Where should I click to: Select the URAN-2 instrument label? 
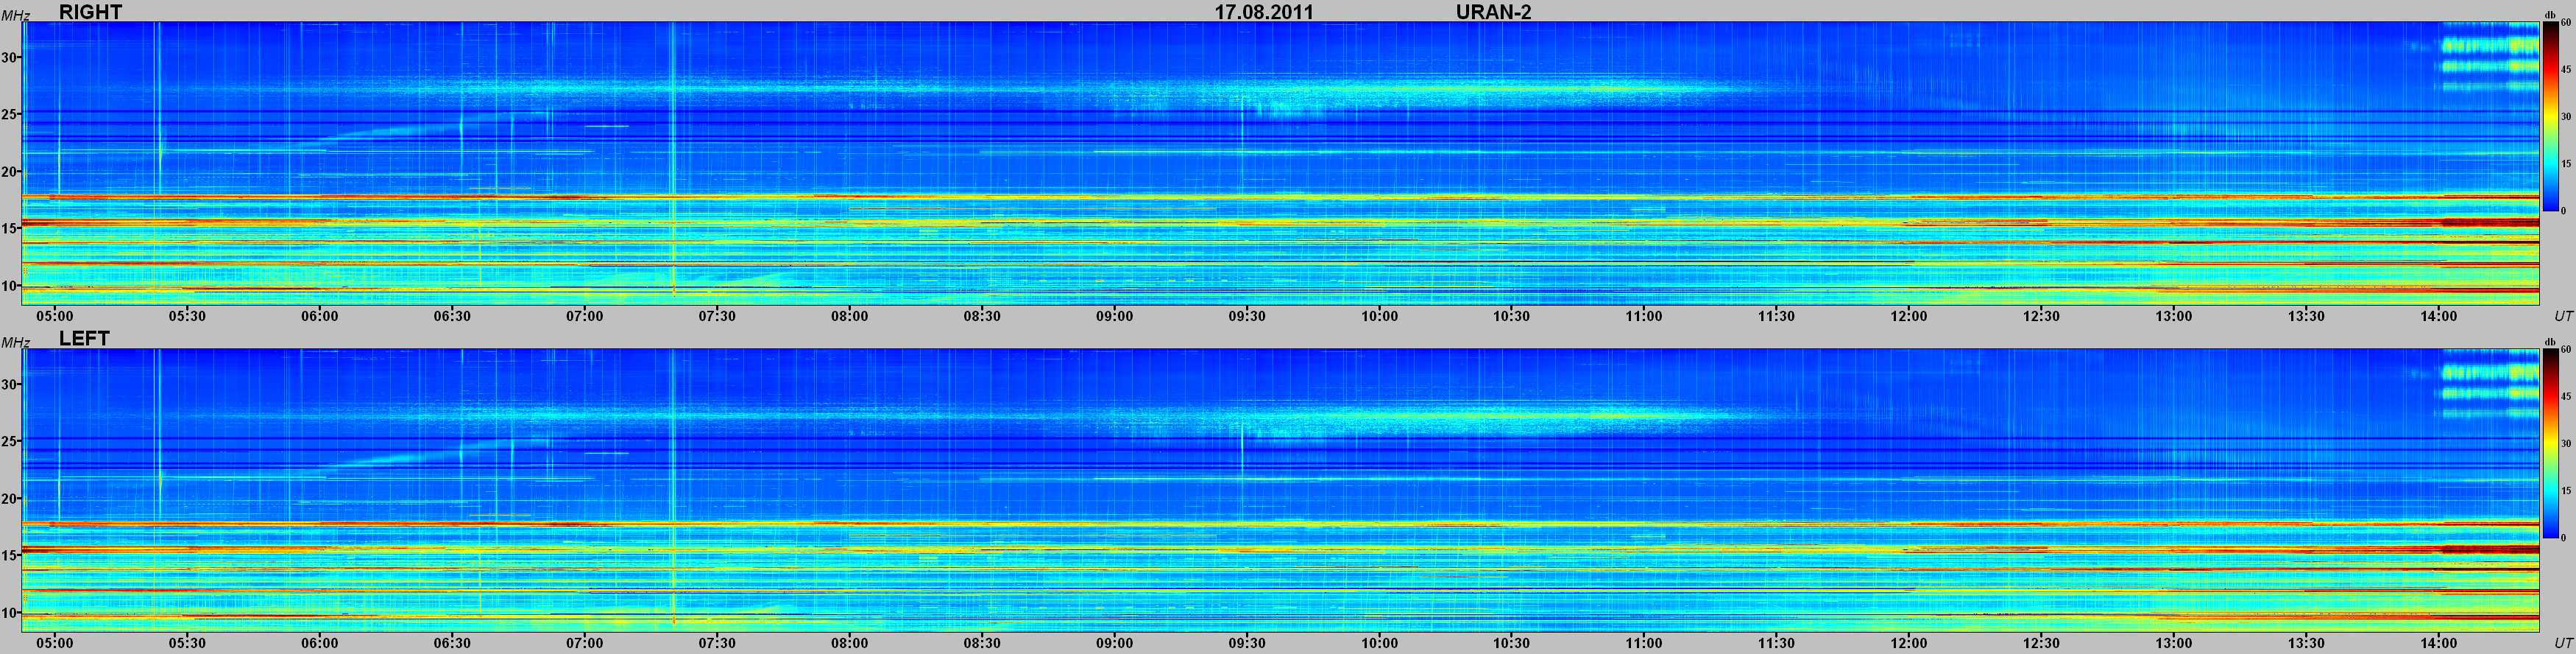coord(1494,12)
